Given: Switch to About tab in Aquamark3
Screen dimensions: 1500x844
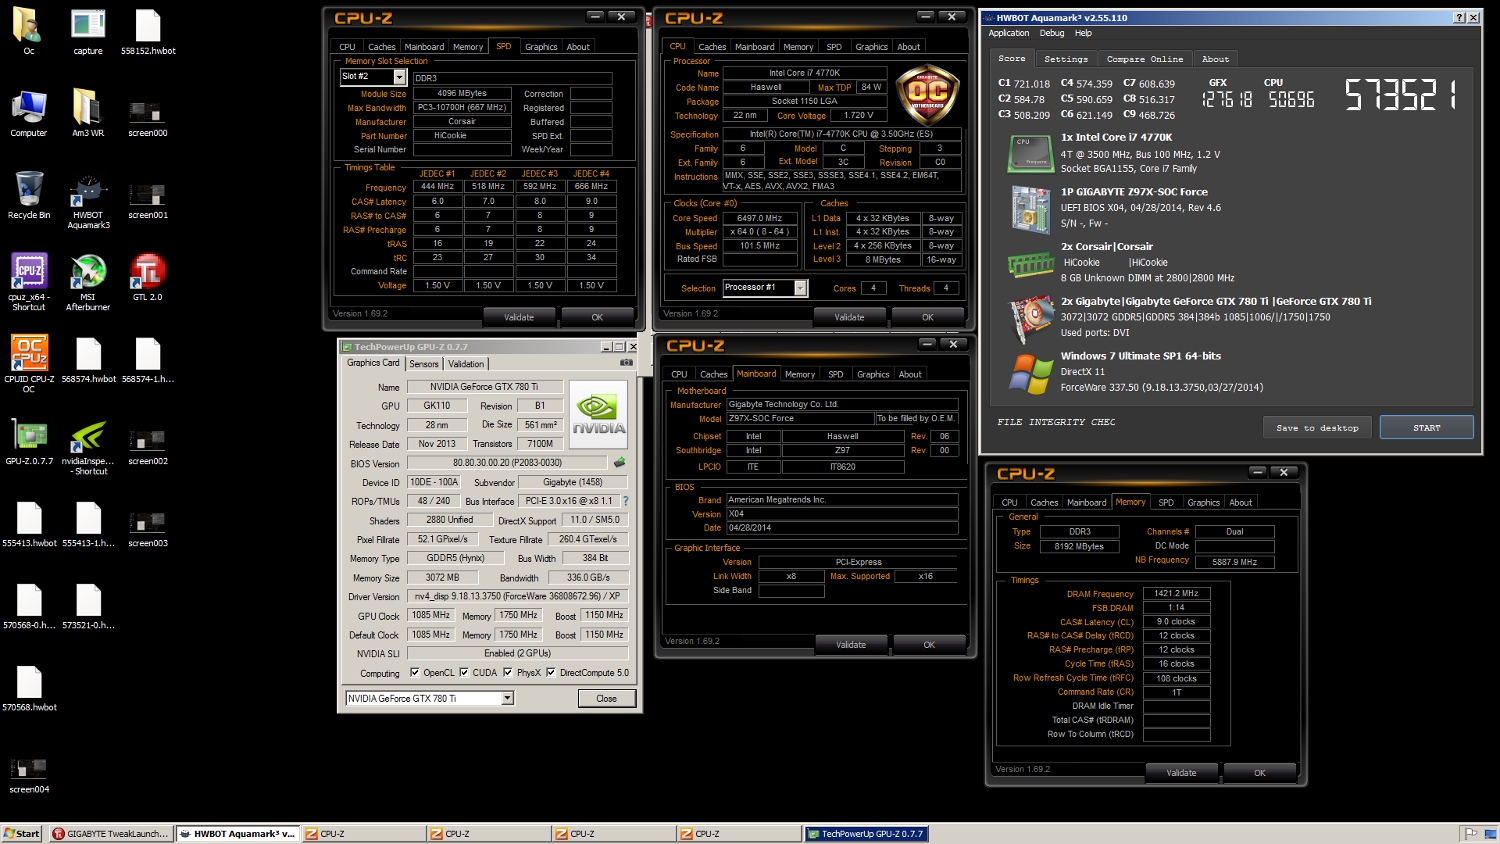Looking at the screenshot, I should 1215,59.
